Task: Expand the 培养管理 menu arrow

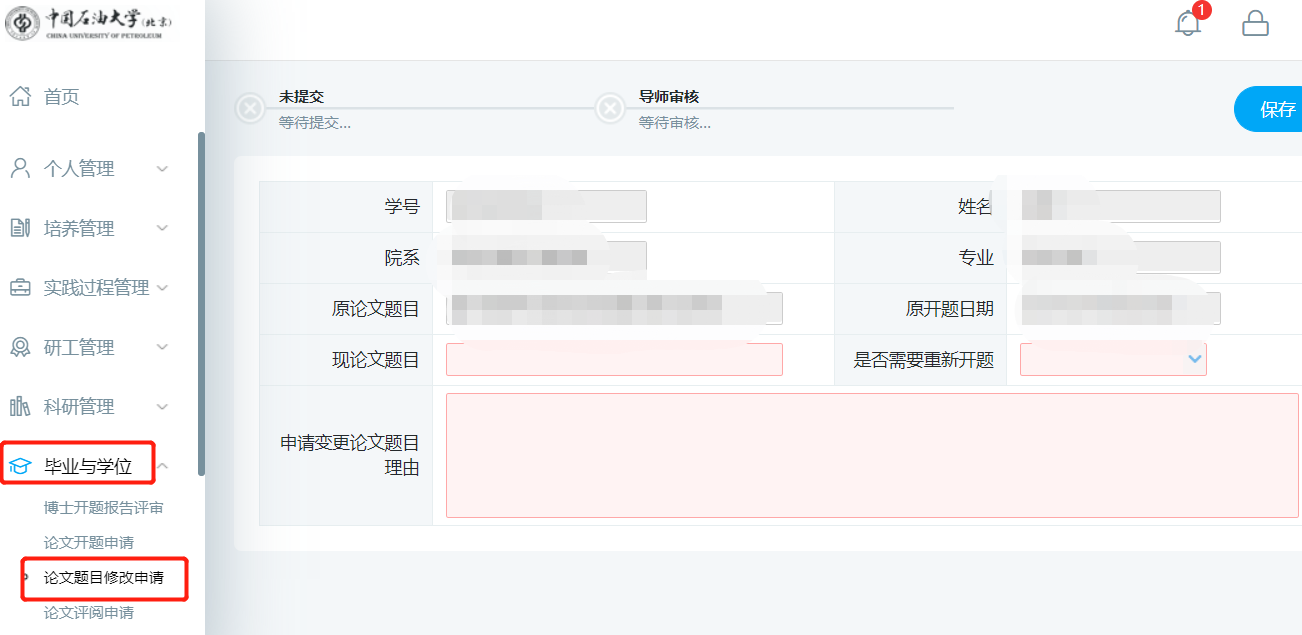Action: (162, 229)
